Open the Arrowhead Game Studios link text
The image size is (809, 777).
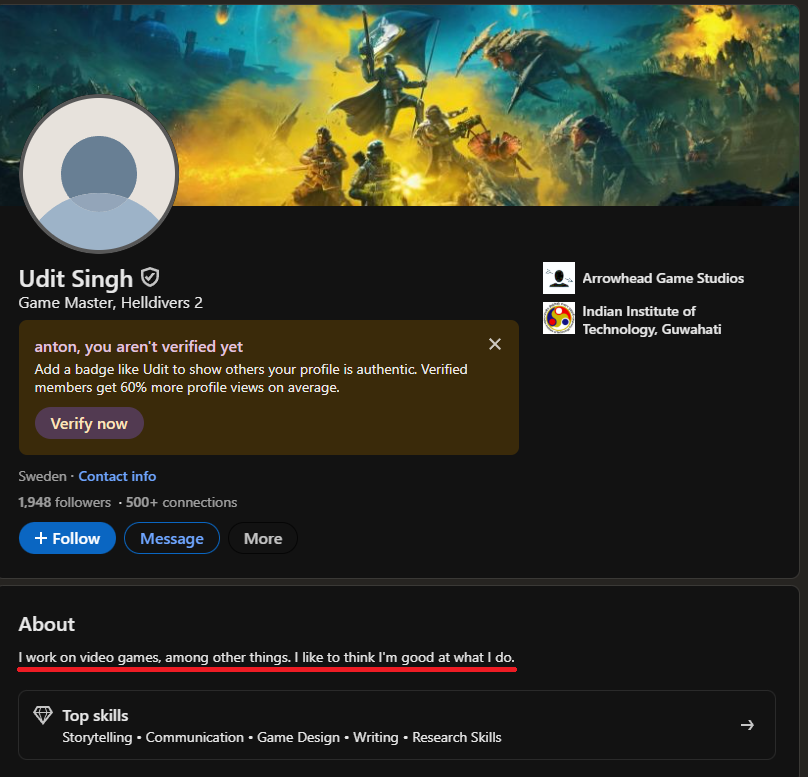pyautogui.click(x=663, y=278)
